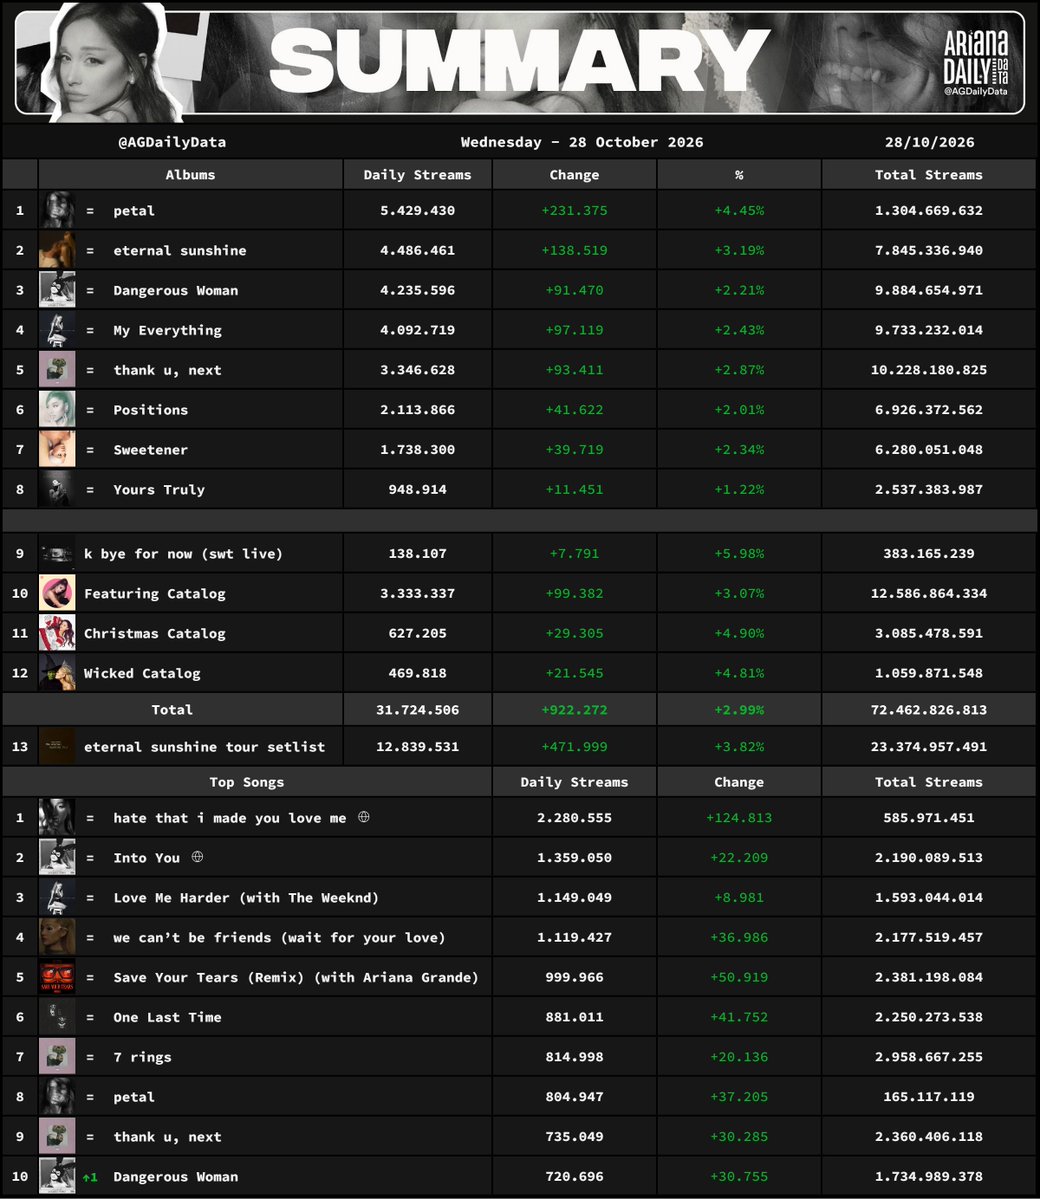Click the globe icon next to Into You
Viewport: 1040px width, 1199px height.
tap(197, 856)
